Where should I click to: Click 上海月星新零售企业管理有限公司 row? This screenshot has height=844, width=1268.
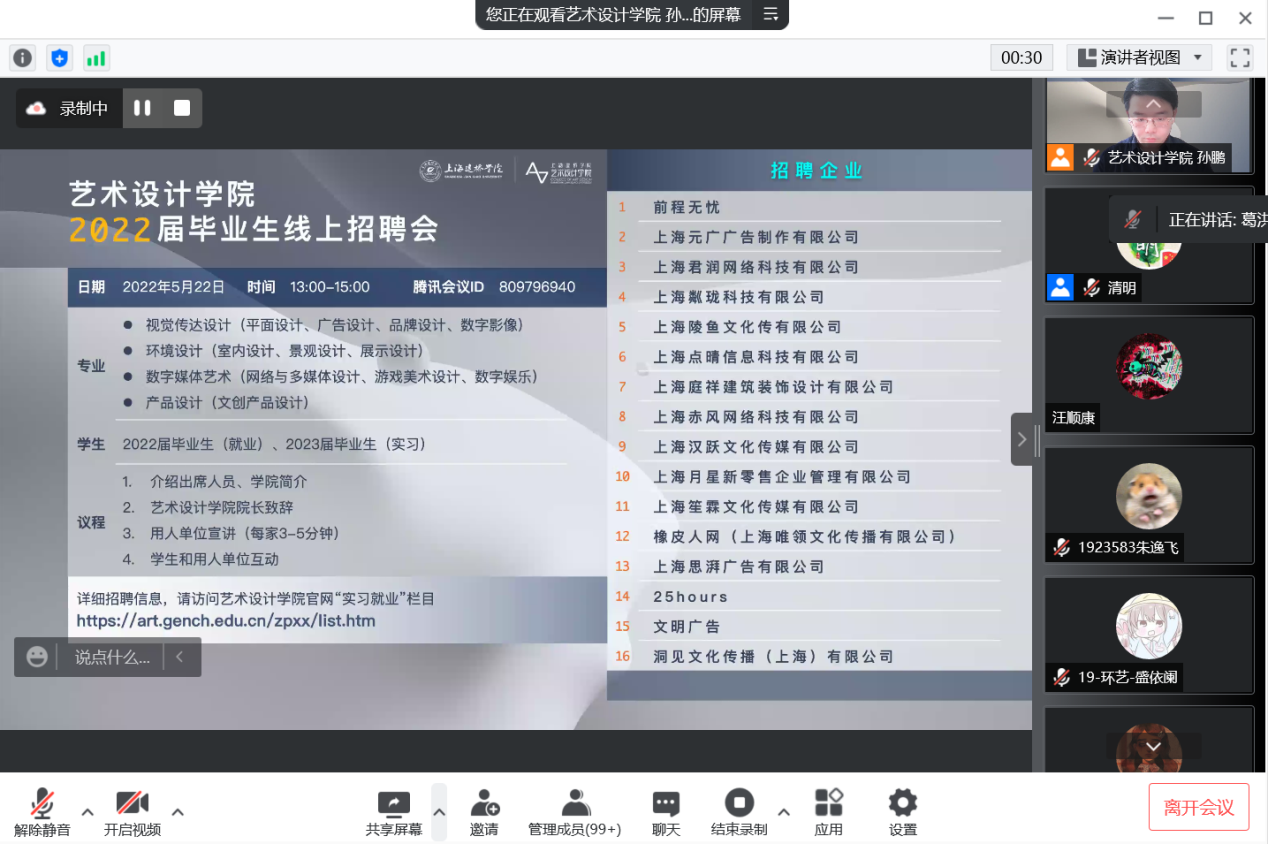point(782,477)
